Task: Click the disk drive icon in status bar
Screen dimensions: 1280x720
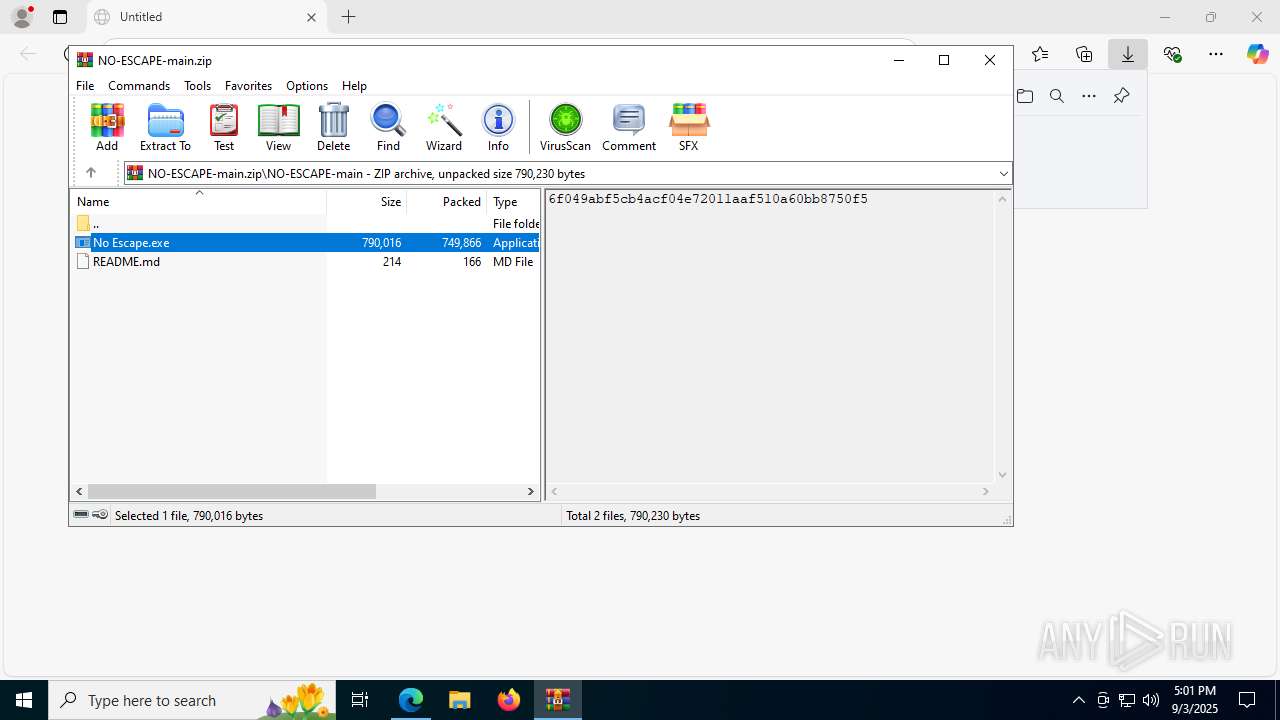Action: [81, 515]
